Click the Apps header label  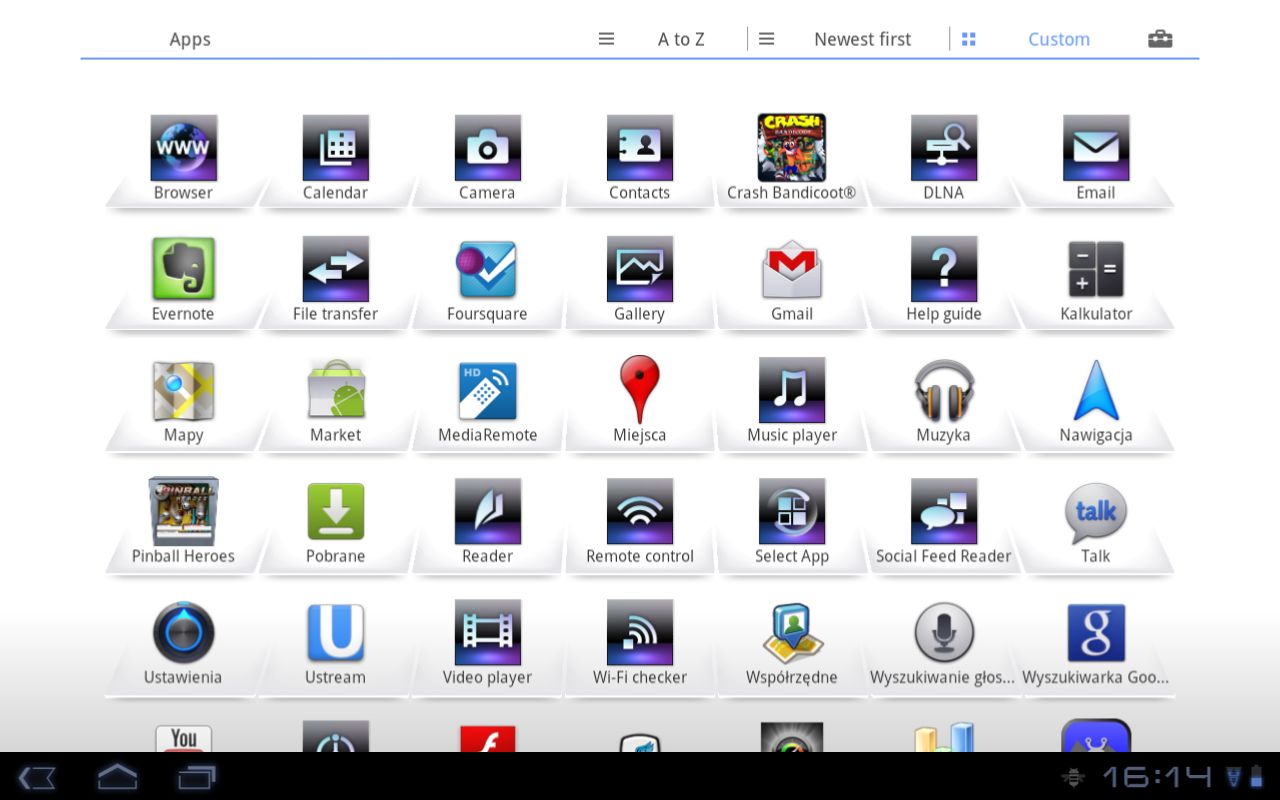(189, 39)
